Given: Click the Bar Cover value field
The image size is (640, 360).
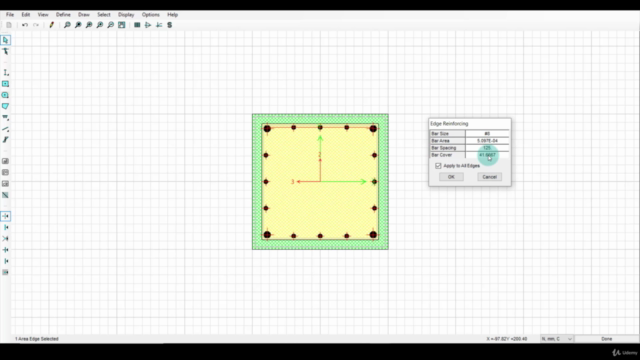Looking at the screenshot, I should pyautogui.click(x=487, y=155).
